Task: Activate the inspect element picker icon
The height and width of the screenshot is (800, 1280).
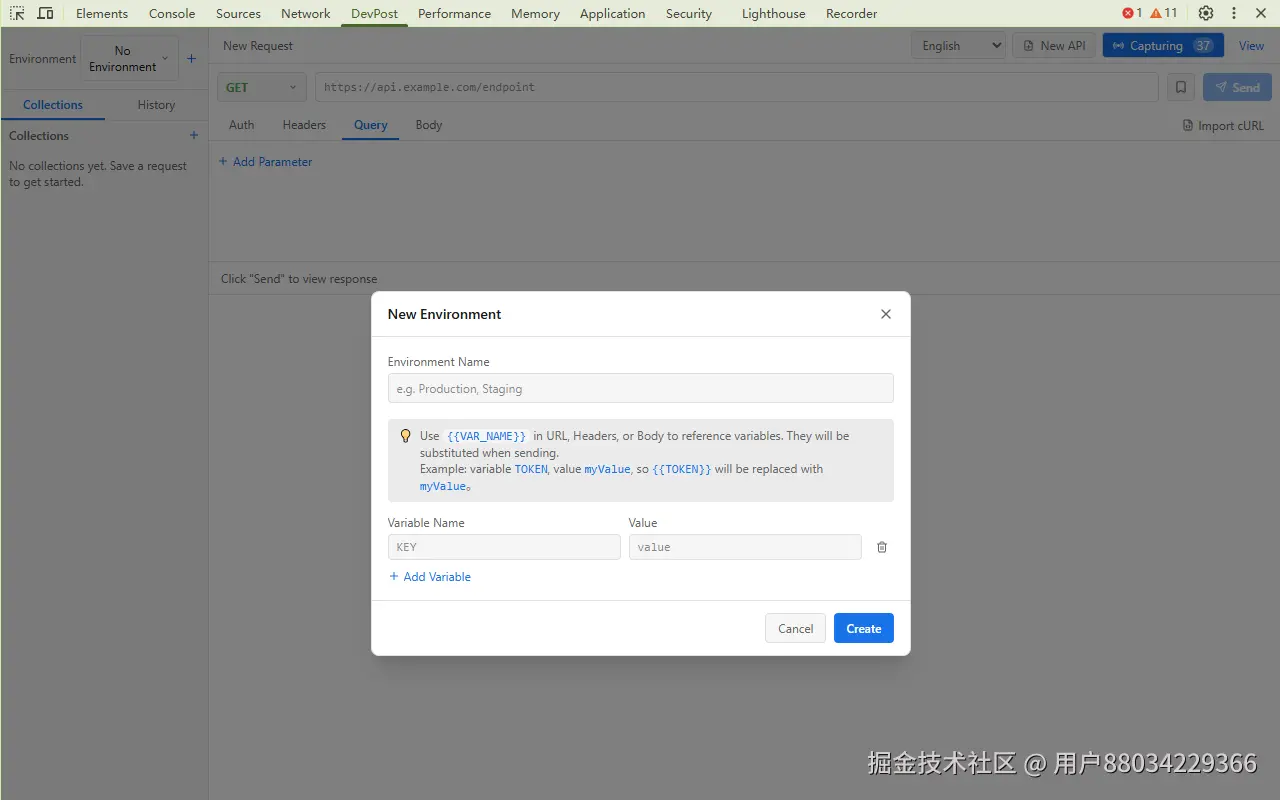Action: click(17, 13)
